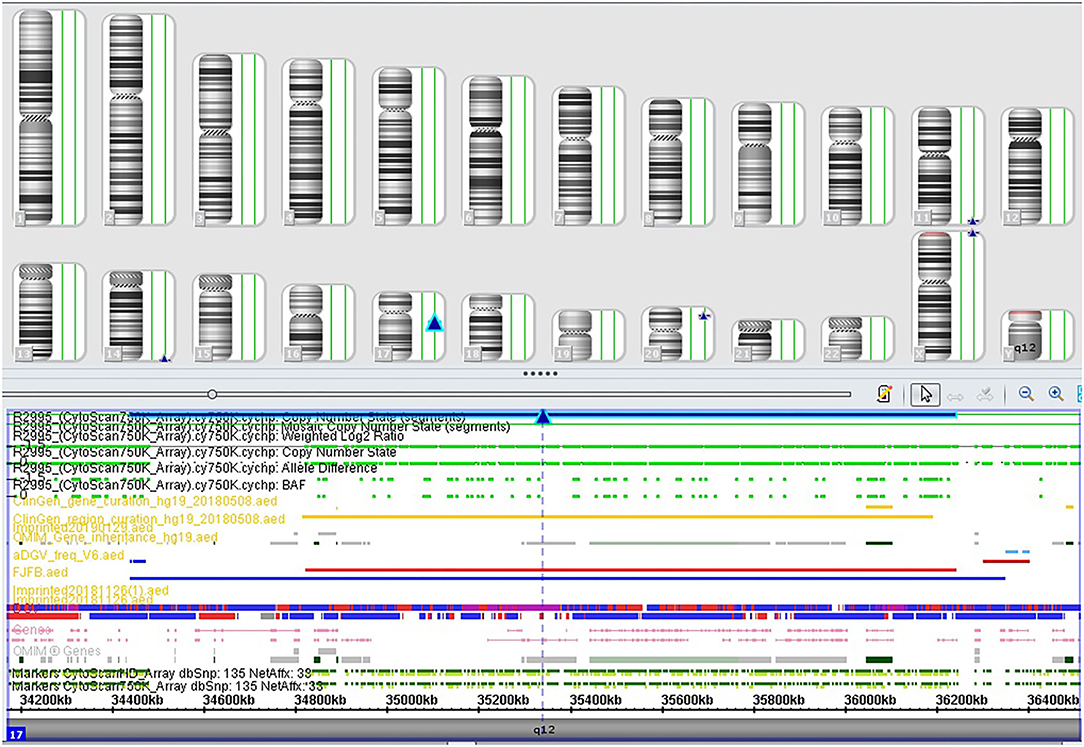1084x747 pixels.
Task: Click the Markers CytoScanHD_Array track label
Action: tap(162, 672)
